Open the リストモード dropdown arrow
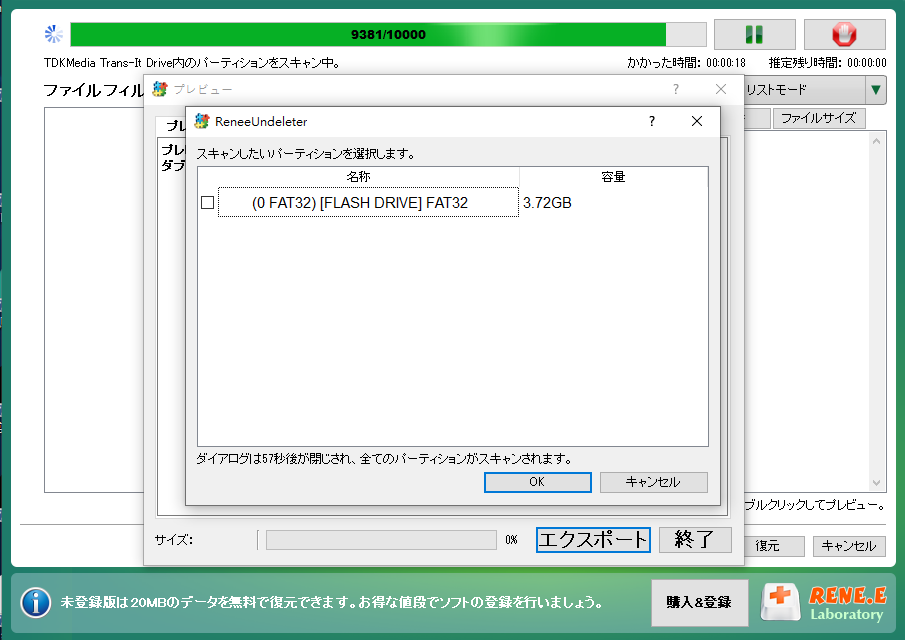 (876, 90)
